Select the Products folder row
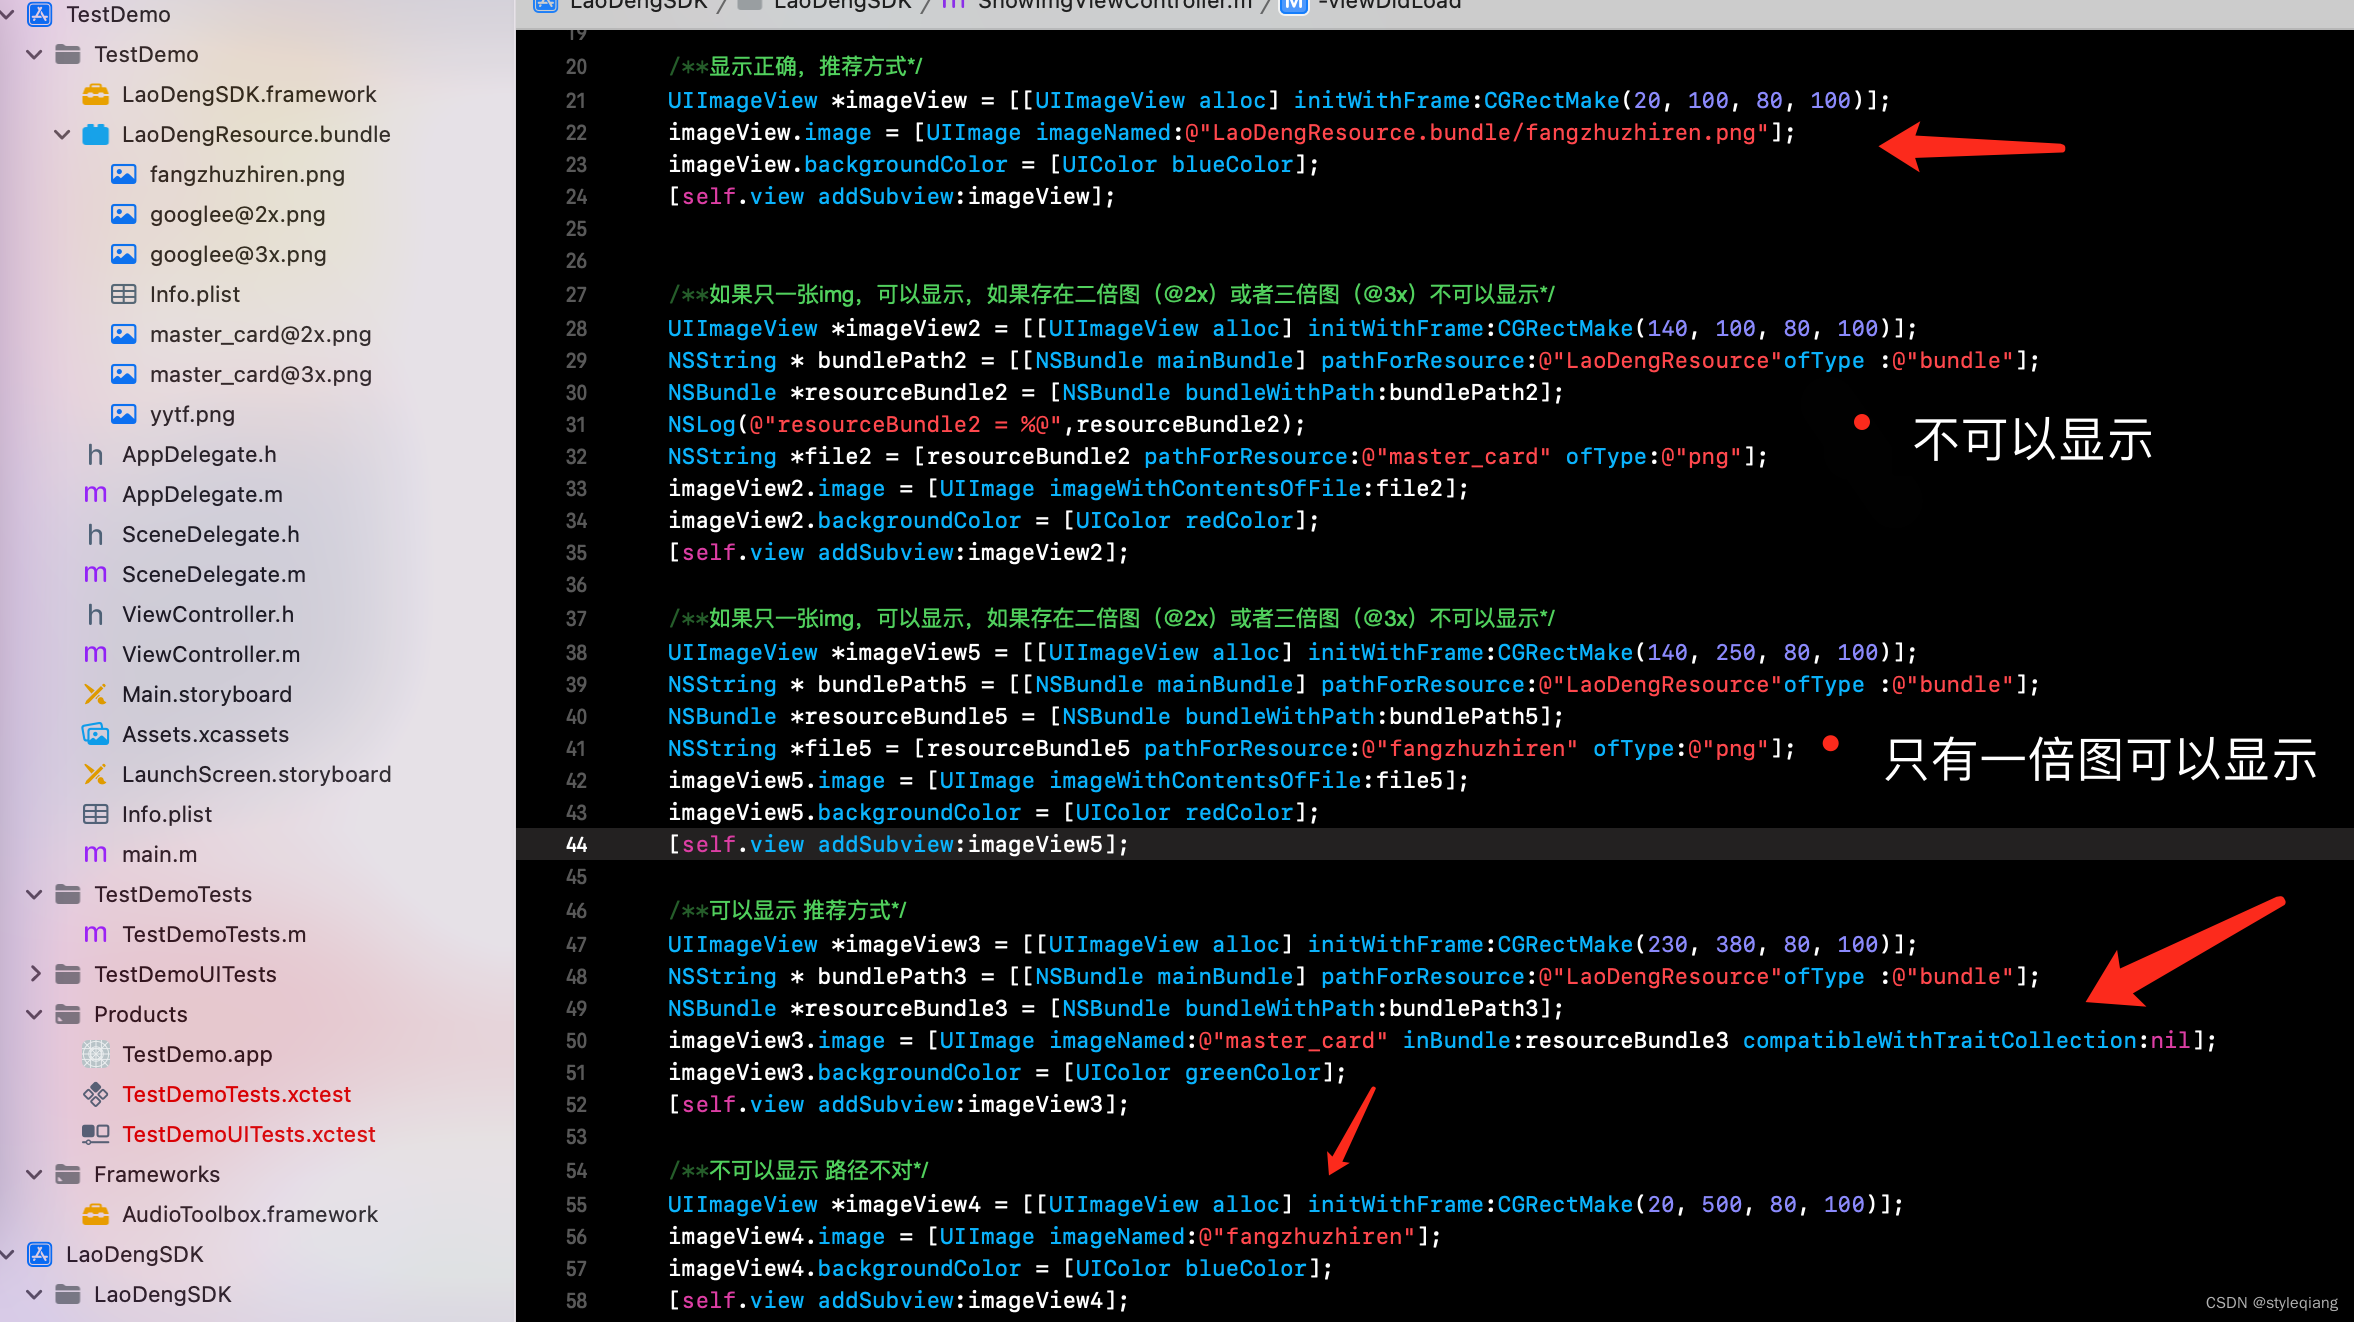Viewport: 2354px width, 1322px height. [x=258, y=1015]
